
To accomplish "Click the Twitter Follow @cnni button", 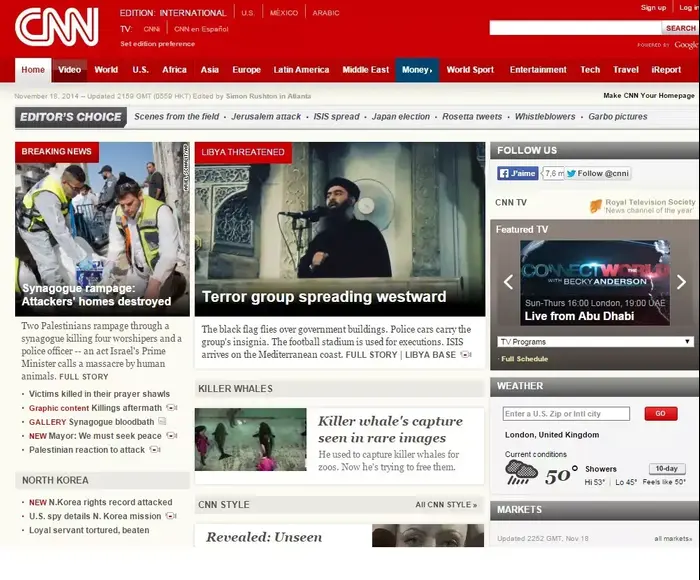I will [x=598, y=173].
